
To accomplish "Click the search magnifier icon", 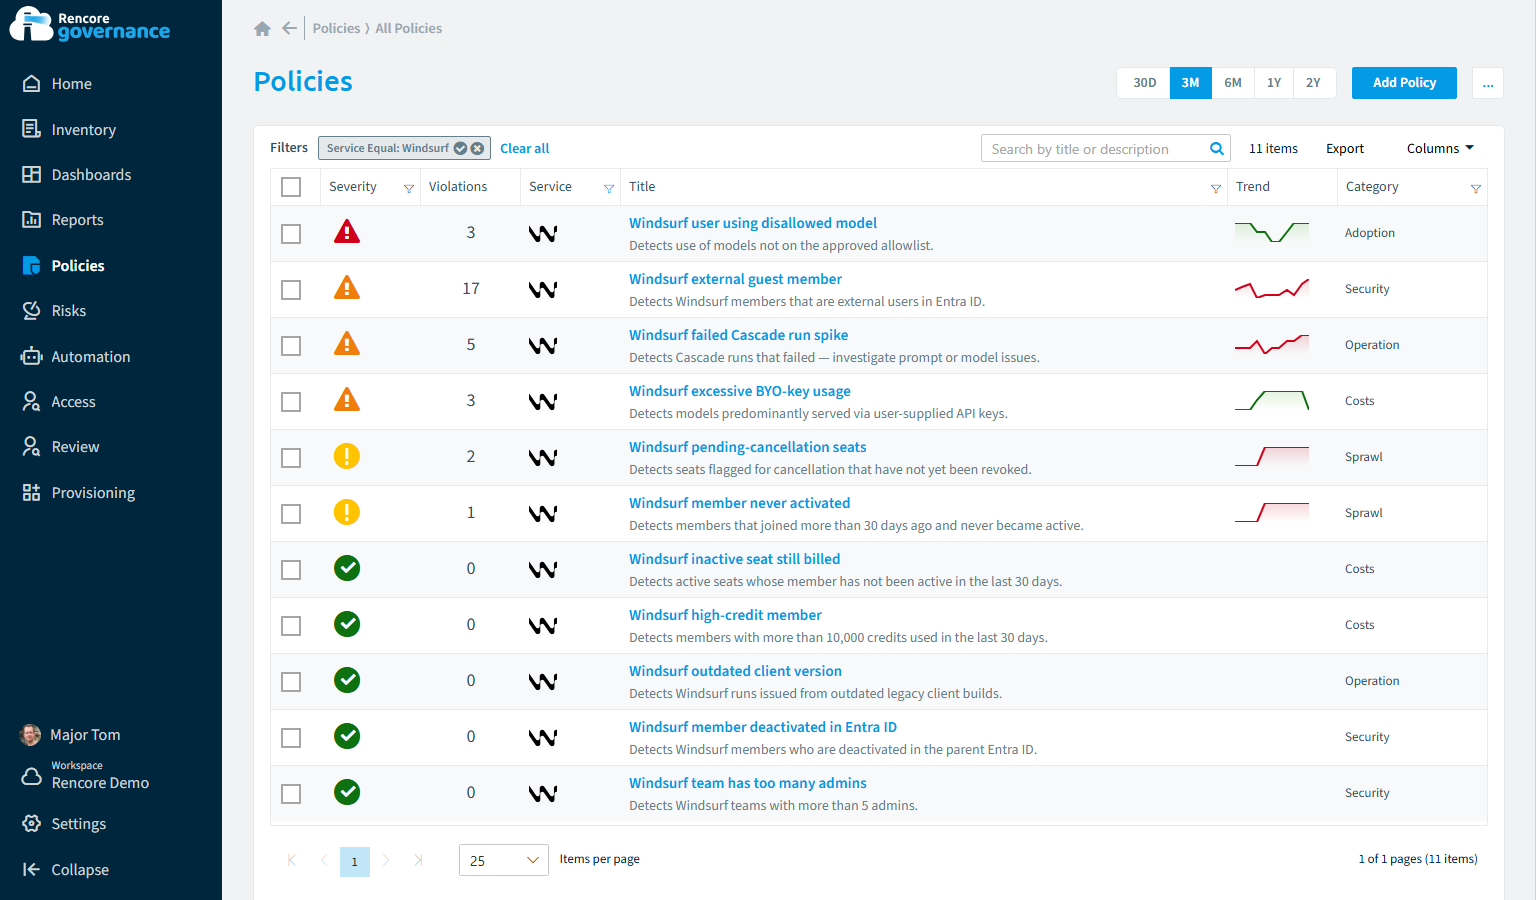I will point(1217,149).
